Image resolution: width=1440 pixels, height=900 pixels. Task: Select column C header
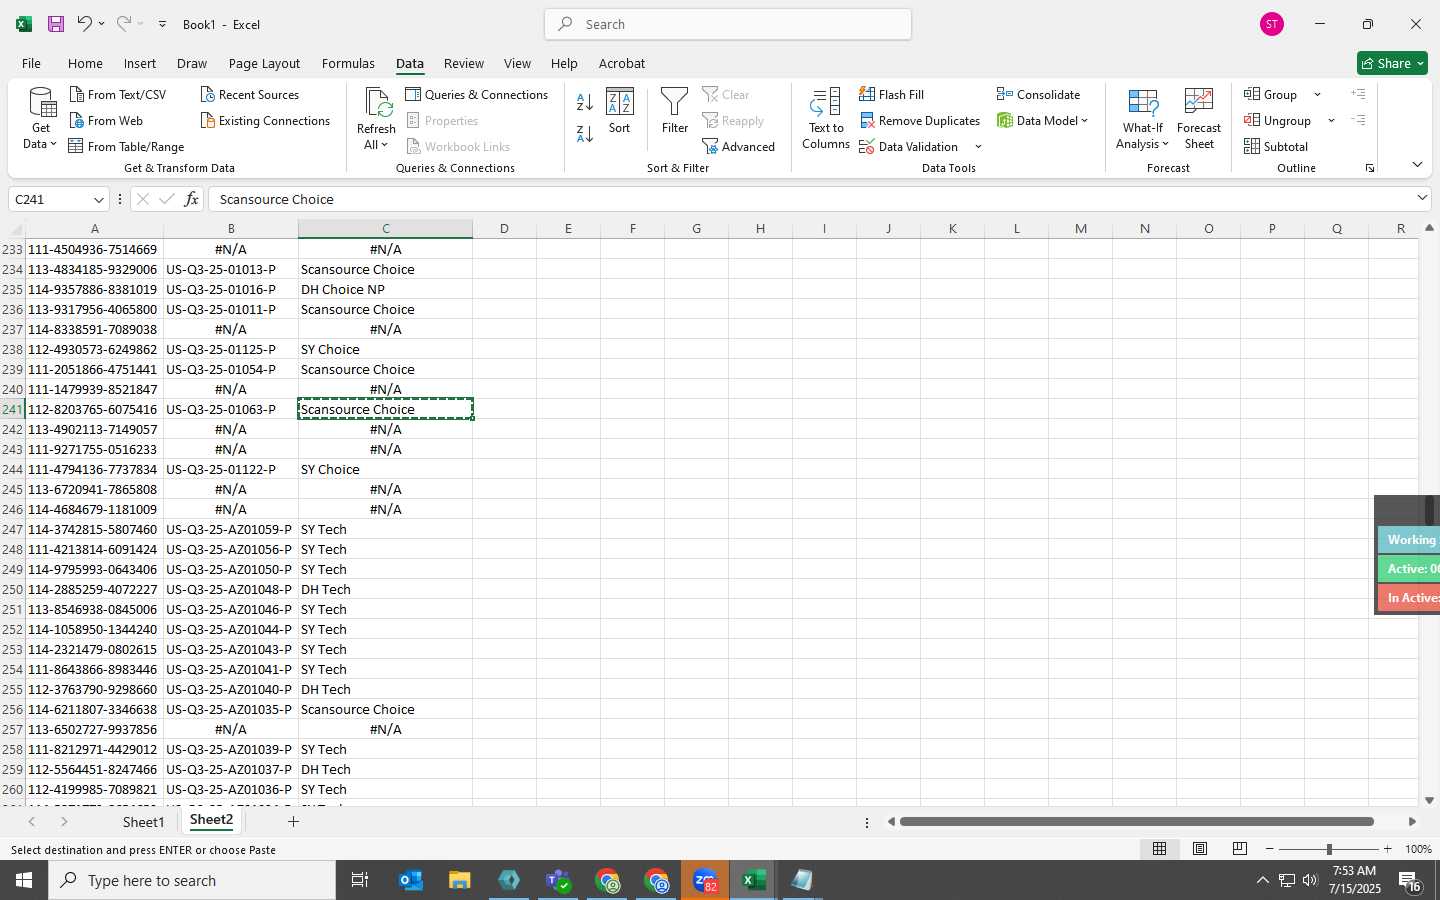(x=385, y=228)
